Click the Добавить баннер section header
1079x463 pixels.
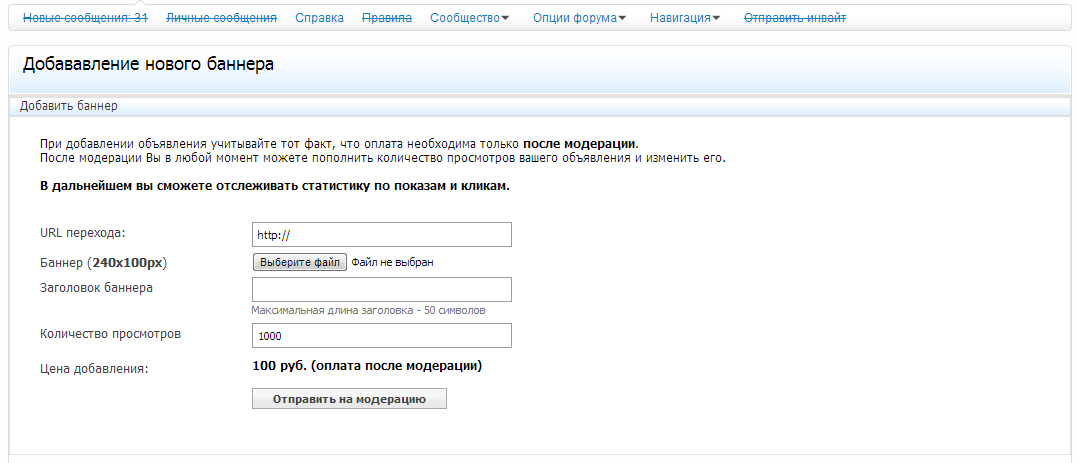pyautogui.click(x=69, y=105)
